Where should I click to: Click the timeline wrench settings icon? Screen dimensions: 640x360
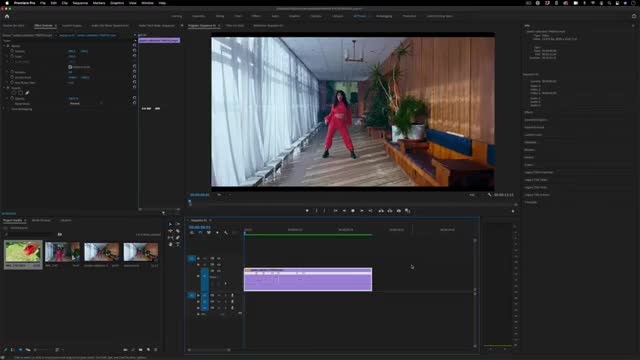pyautogui.click(x=226, y=233)
